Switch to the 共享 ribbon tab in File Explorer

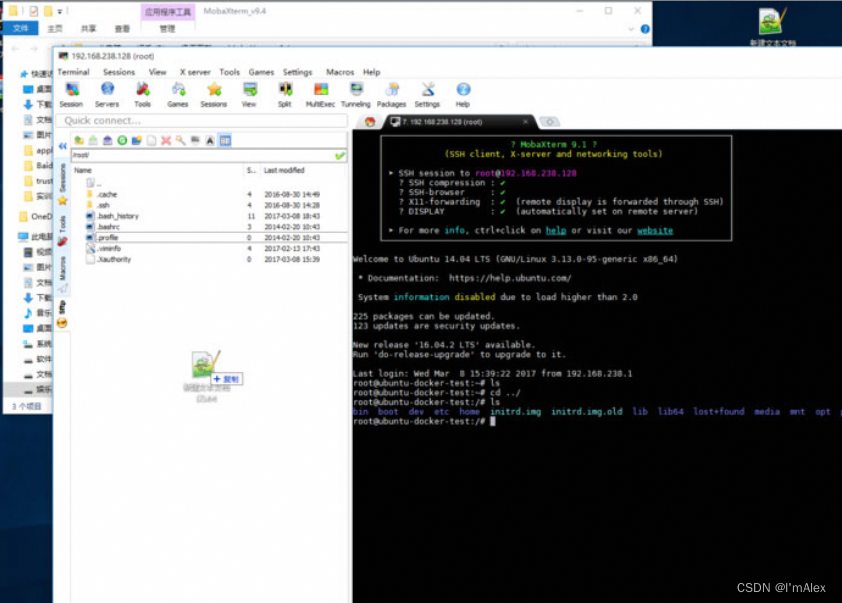(88, 28)
